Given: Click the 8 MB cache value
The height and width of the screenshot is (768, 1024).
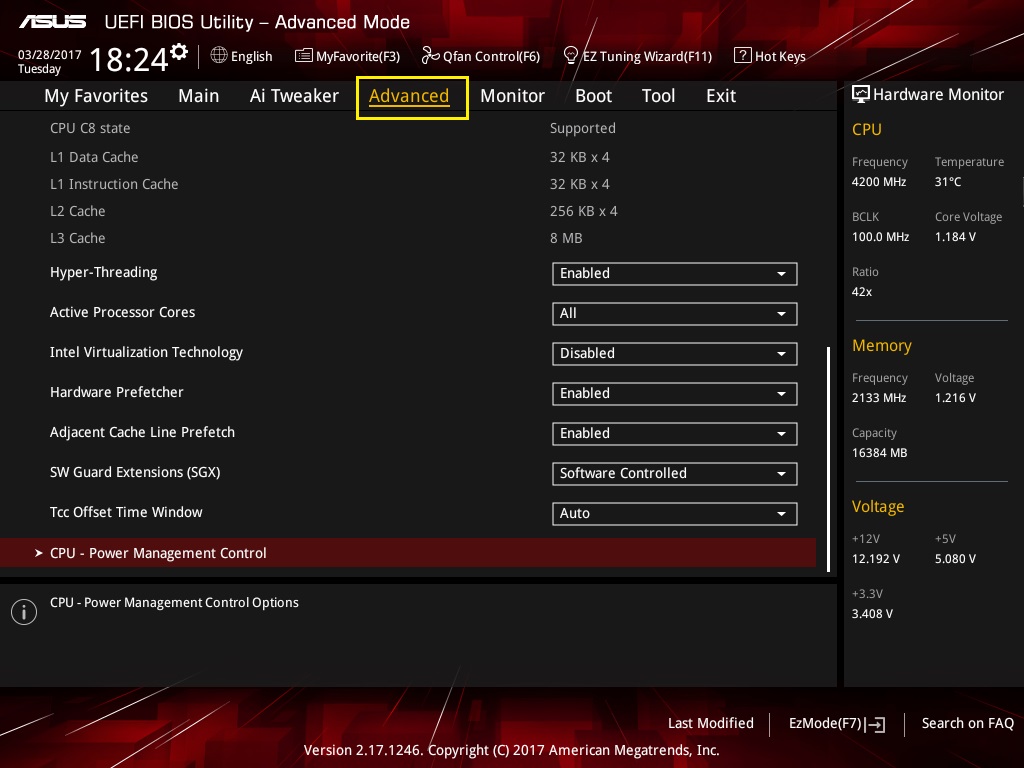Looking at the screenshot, I should pyautogui.click(x=566, y=238).
